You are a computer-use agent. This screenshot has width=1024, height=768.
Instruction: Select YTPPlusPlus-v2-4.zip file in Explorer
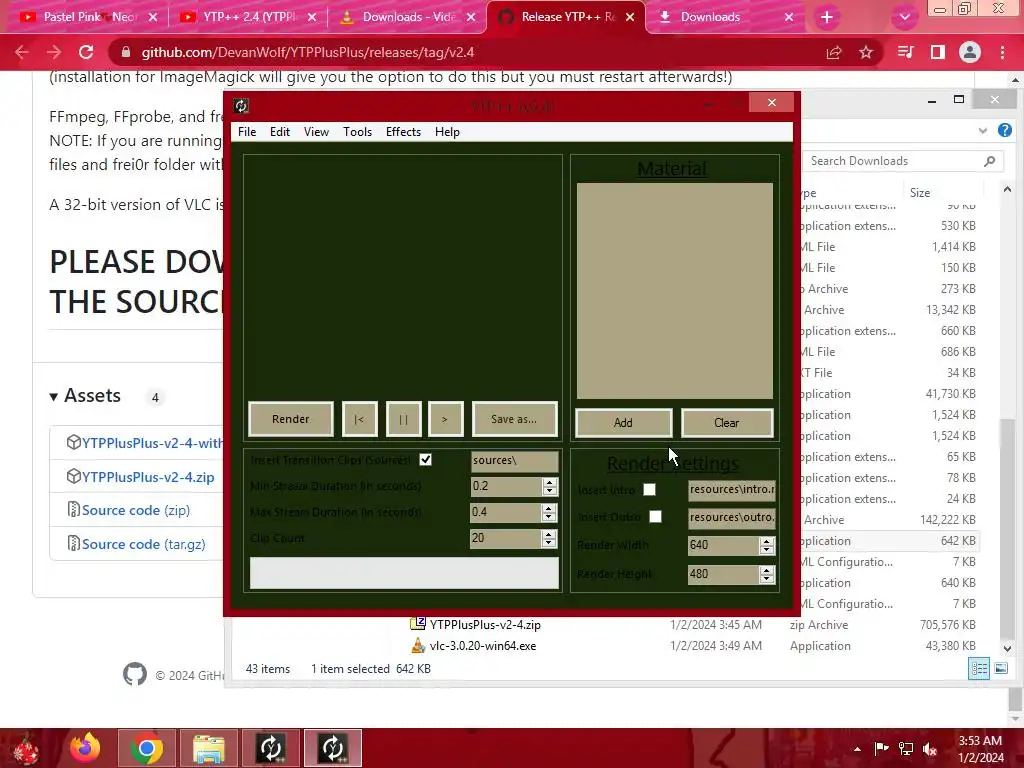pyautogui.click(x=485, y=625)
